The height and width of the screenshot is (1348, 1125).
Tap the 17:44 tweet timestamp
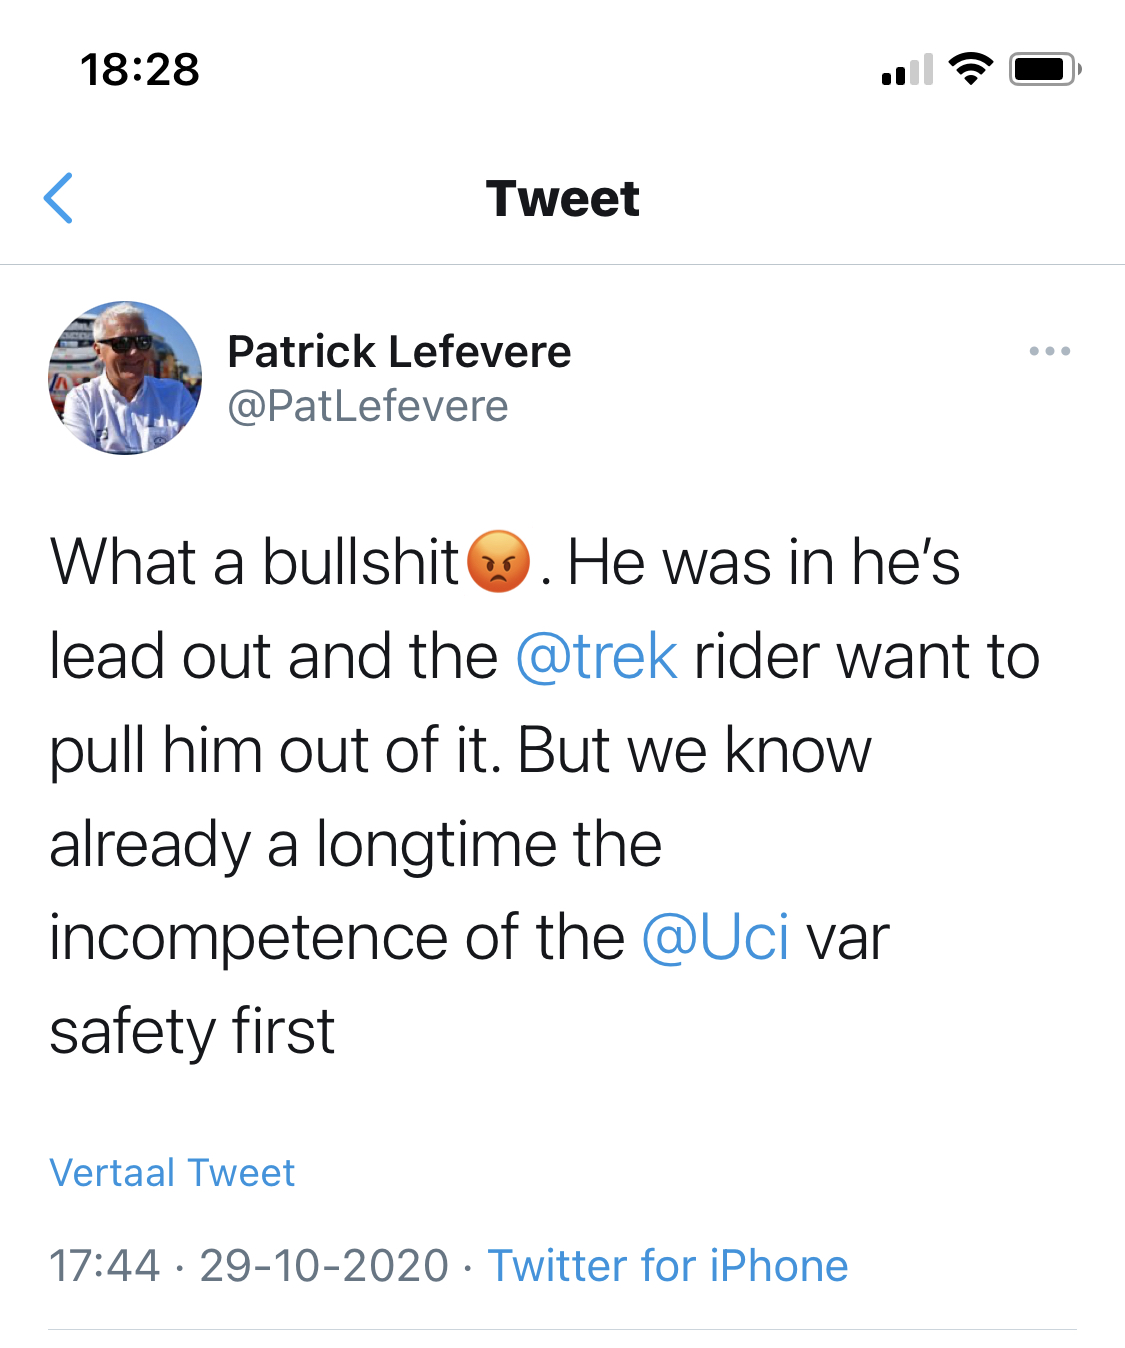(x=105, y=1265)
